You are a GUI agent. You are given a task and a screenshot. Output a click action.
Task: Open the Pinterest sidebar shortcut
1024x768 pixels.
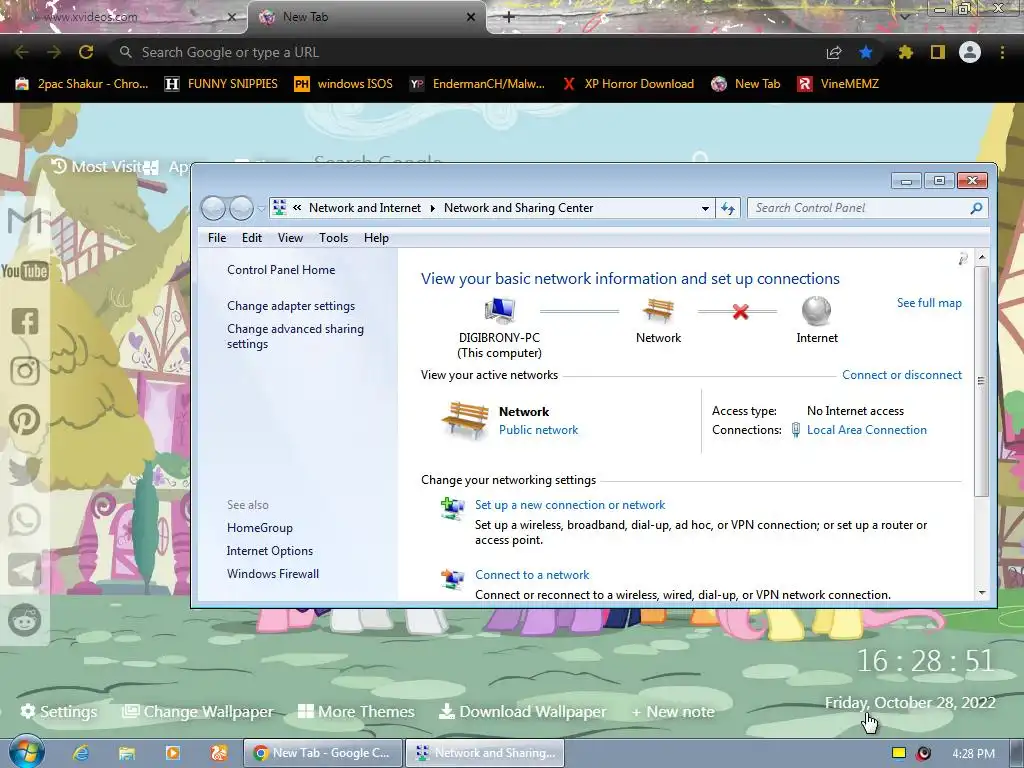pyautogui.click(x=25, y=421)
